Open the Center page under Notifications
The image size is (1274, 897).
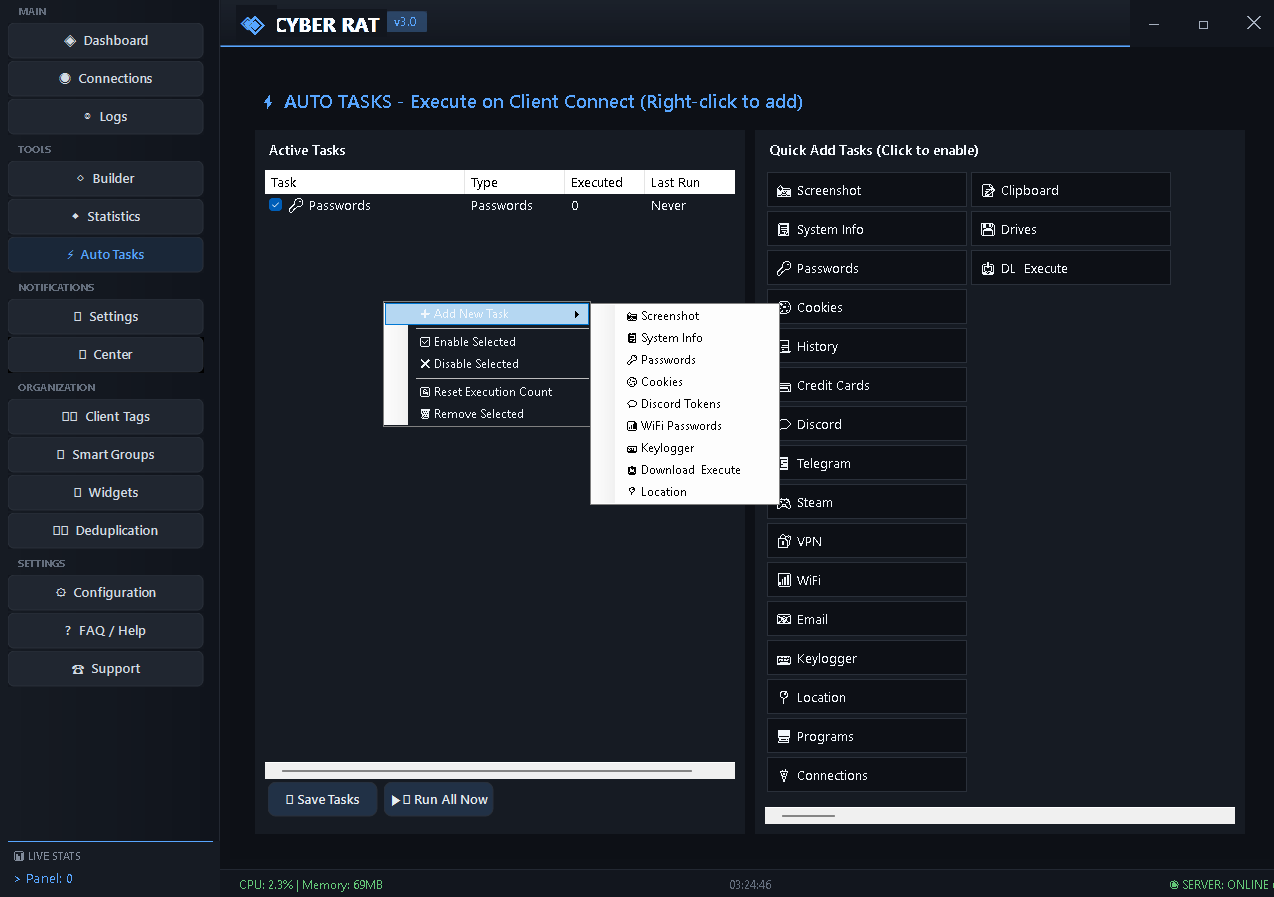coord(106,355)
